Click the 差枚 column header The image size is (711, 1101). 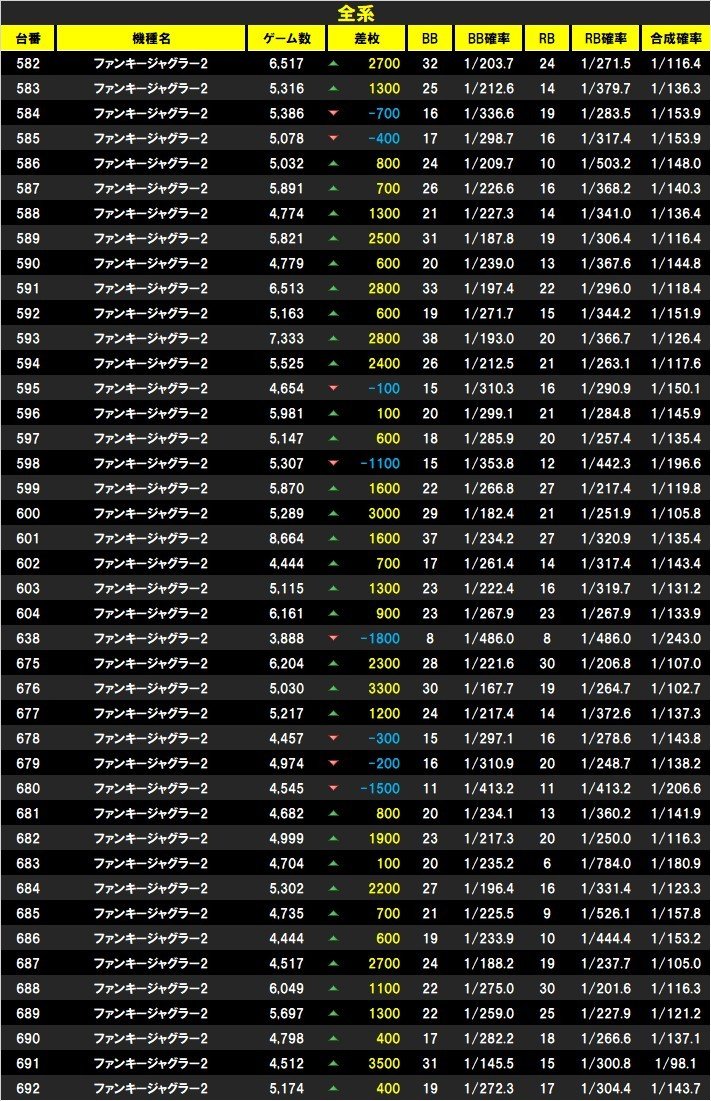coord(366,39)
